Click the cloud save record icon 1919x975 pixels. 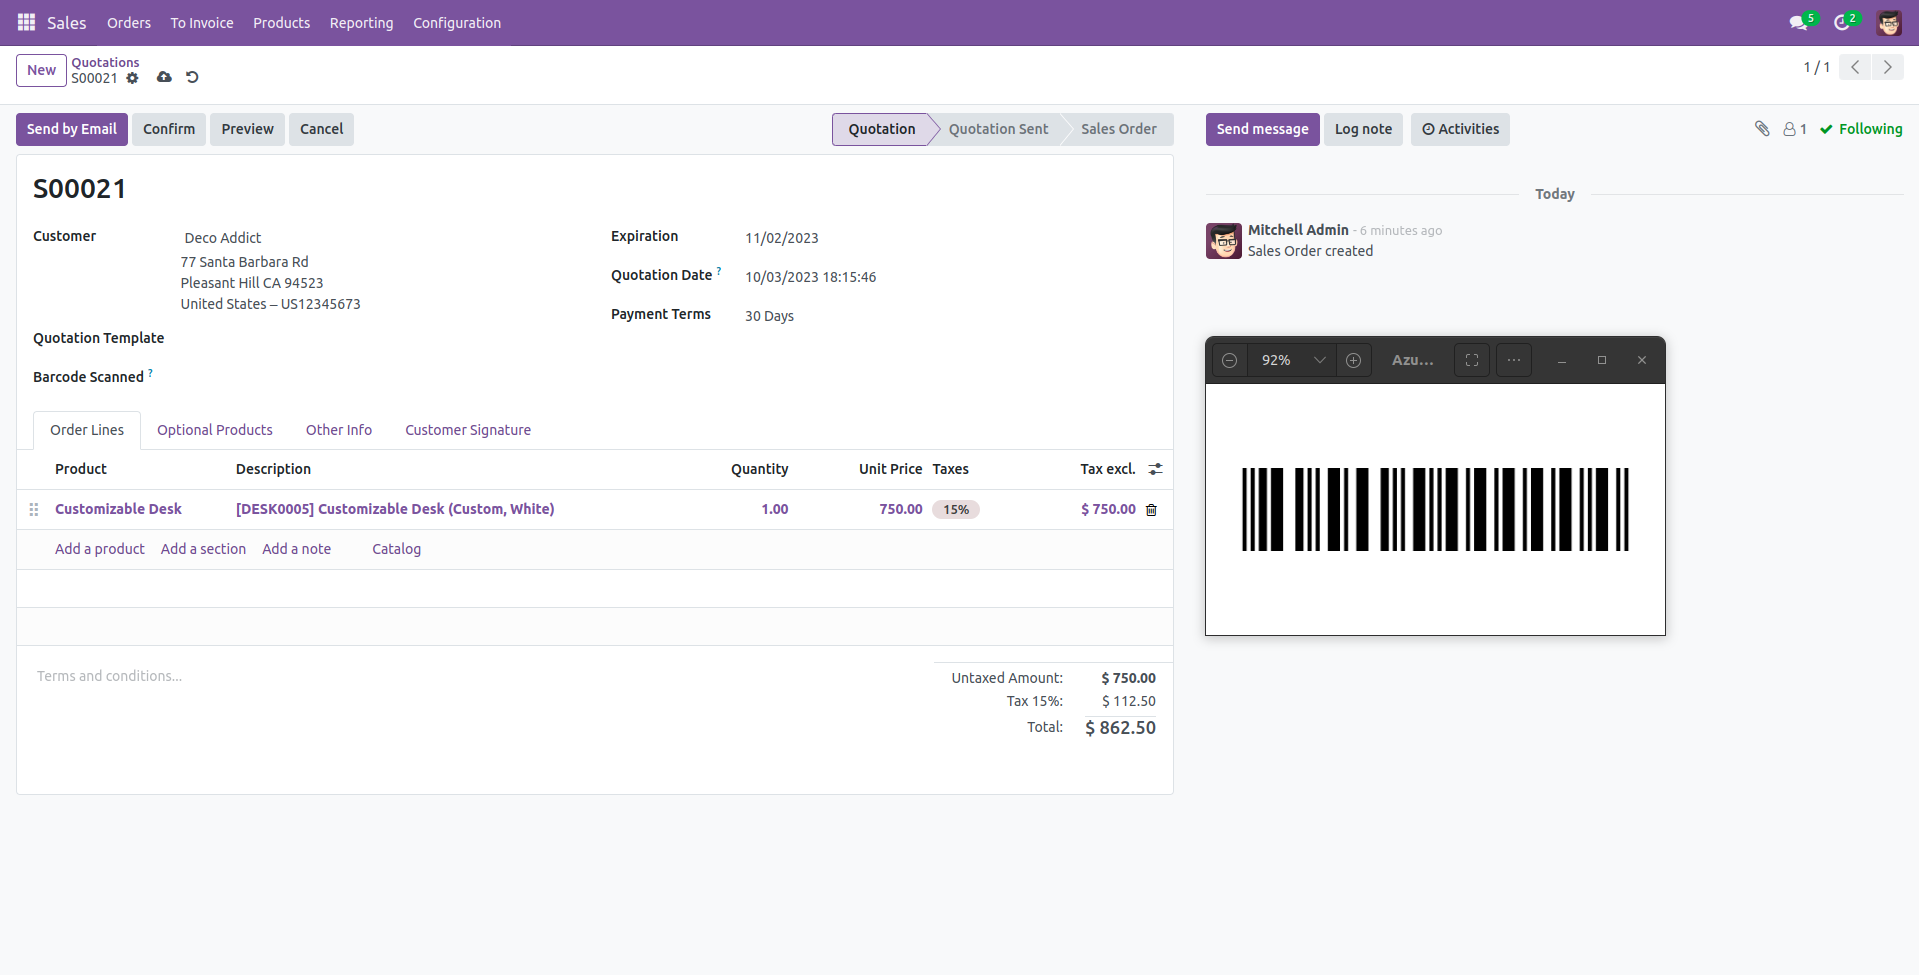164,77
